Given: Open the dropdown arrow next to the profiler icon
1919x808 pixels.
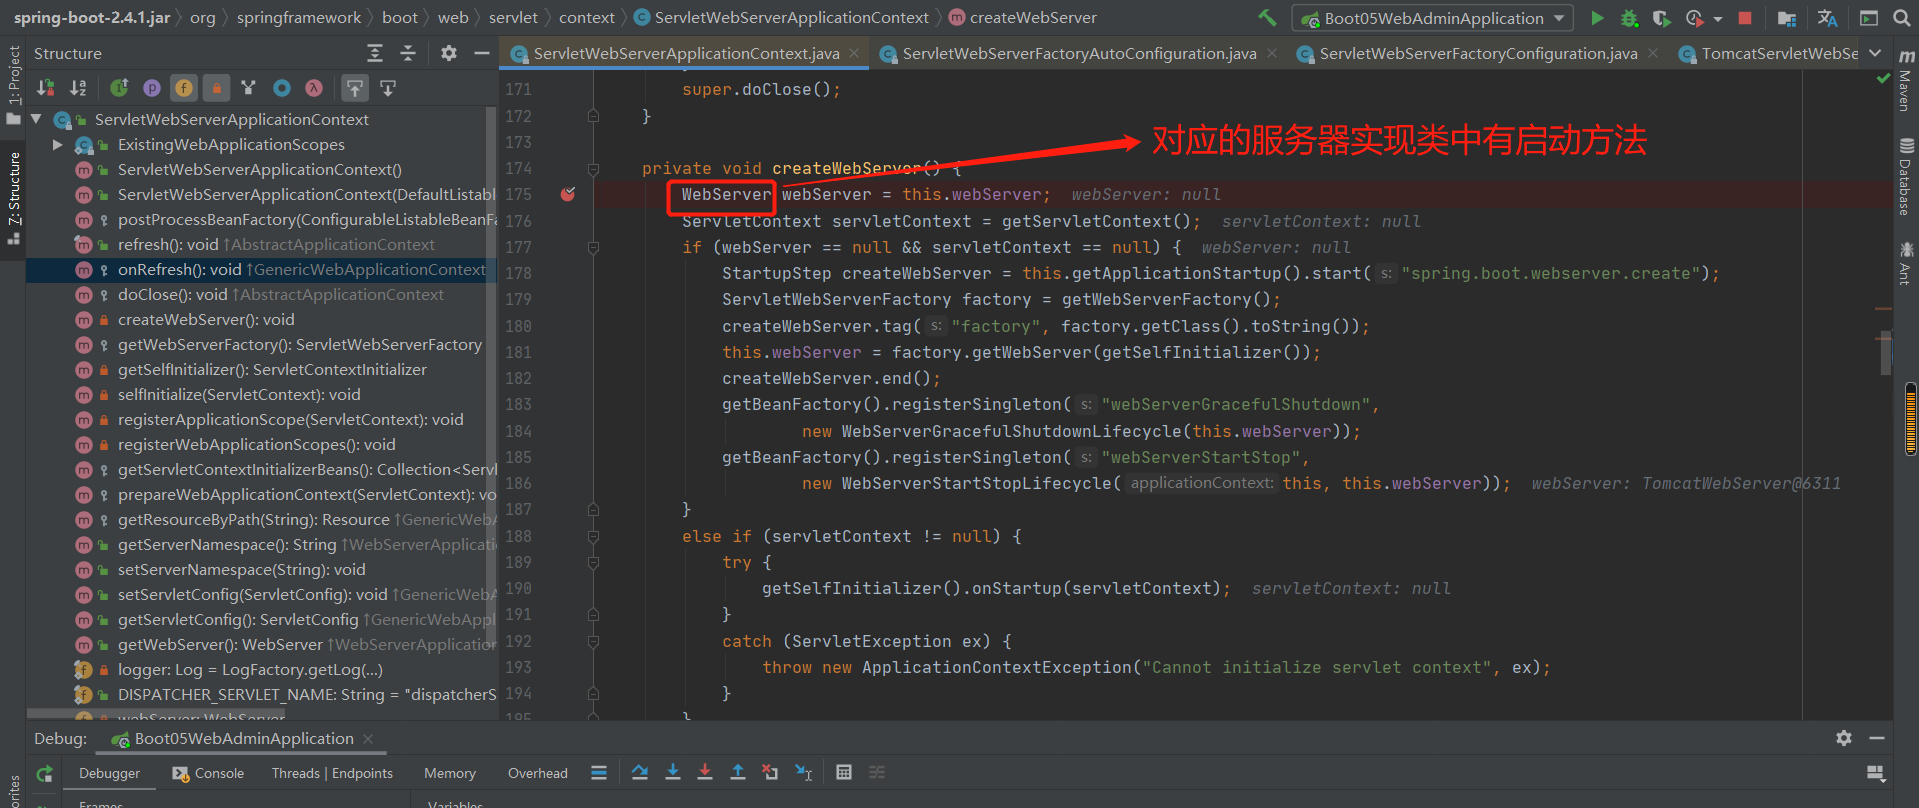Looking at the screenshot, I should coord(1718,19).
